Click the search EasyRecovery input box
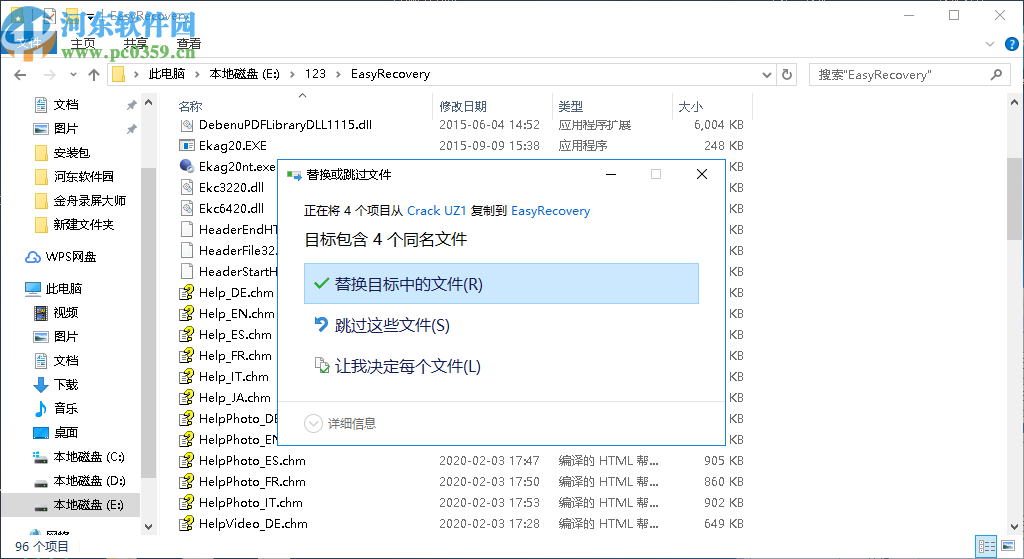This screenshot has height=559, width=1024. [901, 74]
